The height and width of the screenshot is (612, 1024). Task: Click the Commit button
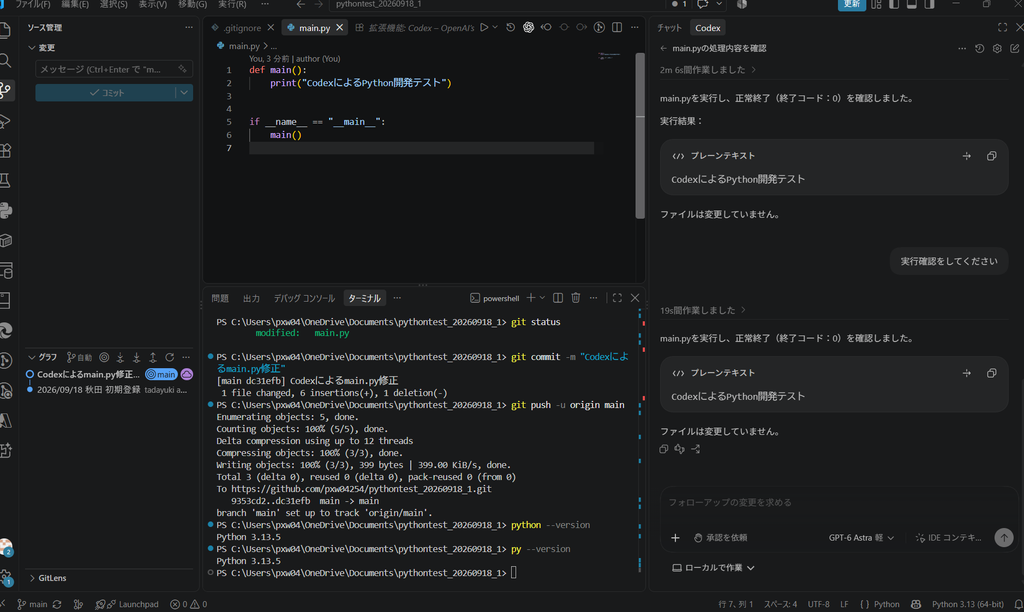tap(106, 93)
